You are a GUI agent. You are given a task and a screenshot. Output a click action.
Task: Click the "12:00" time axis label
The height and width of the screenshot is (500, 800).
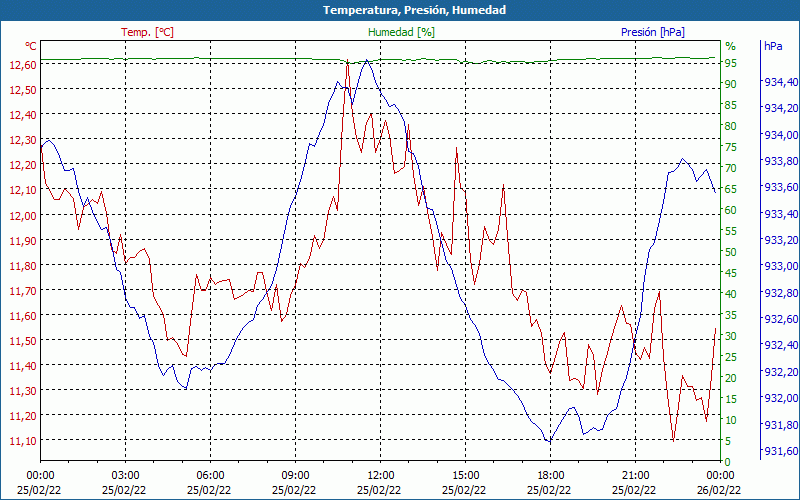(x=381, y=476)
